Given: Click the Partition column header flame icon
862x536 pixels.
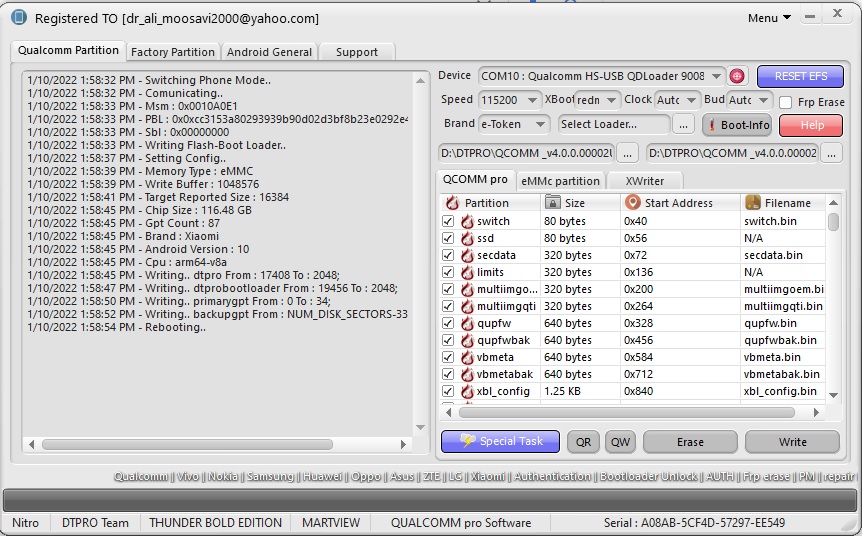Looking at the screenshot, I should point(452,202).
